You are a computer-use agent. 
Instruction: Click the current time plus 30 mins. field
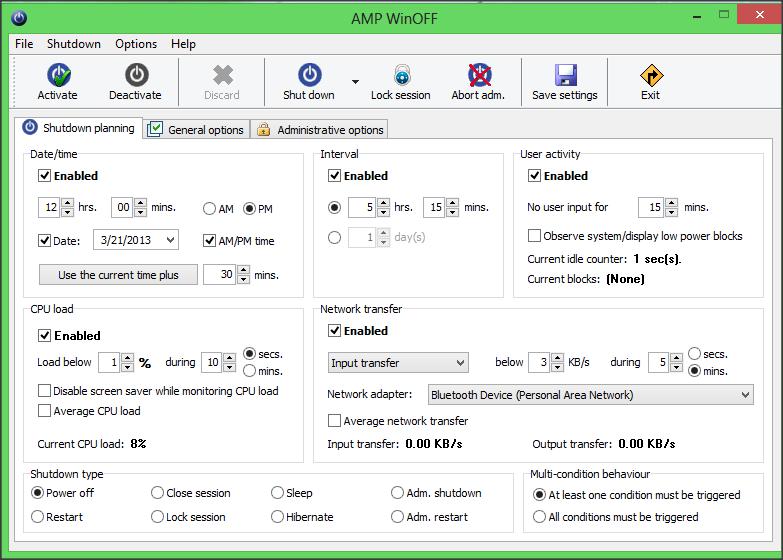point(220,274)
